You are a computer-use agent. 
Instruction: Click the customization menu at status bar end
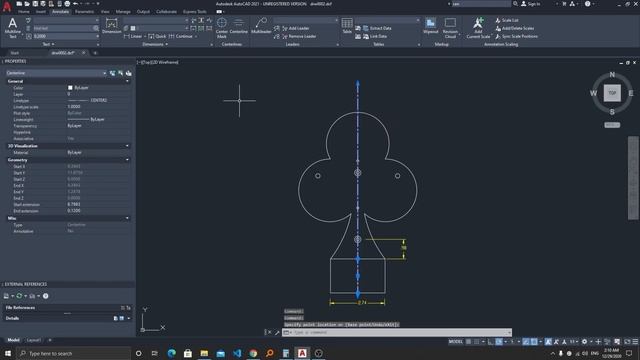[635, 342]
